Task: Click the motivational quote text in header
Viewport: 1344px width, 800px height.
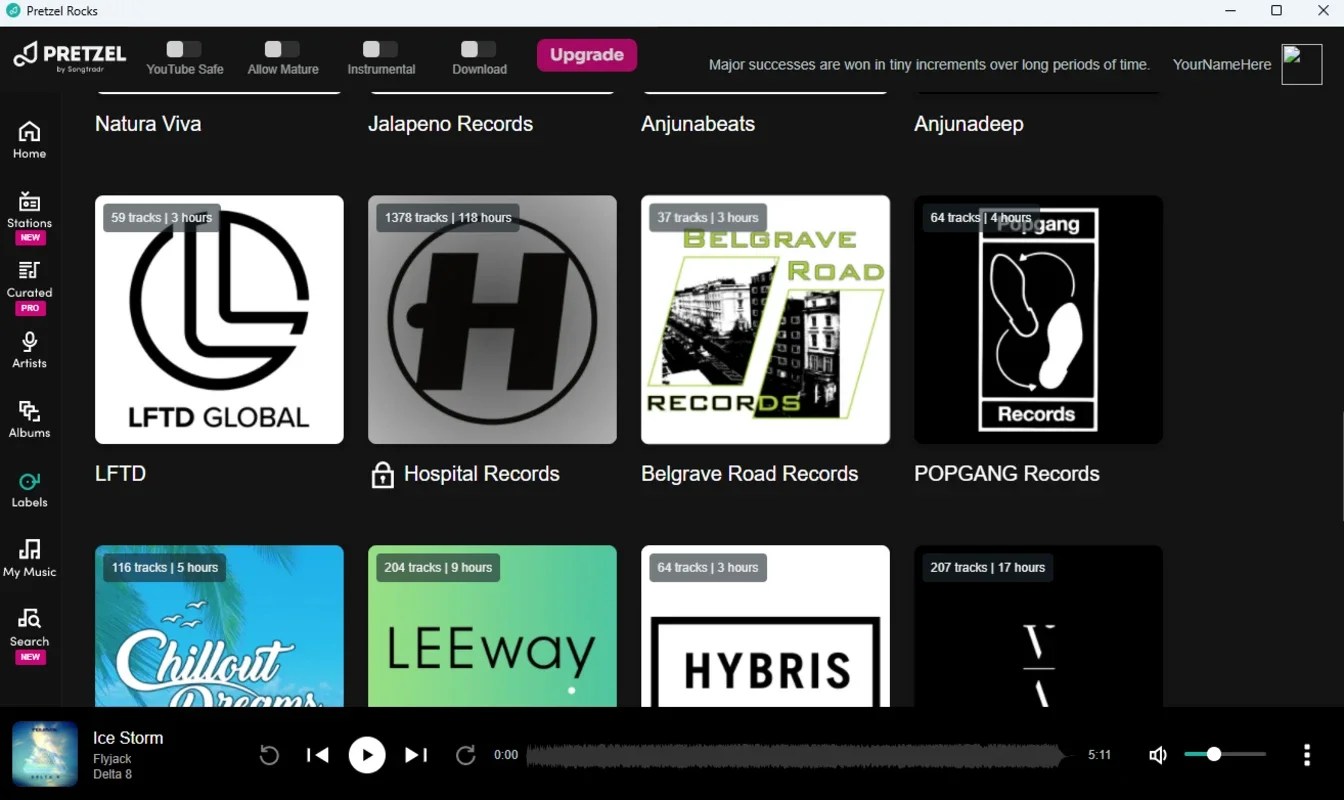Action: click(x=929, y=64)
